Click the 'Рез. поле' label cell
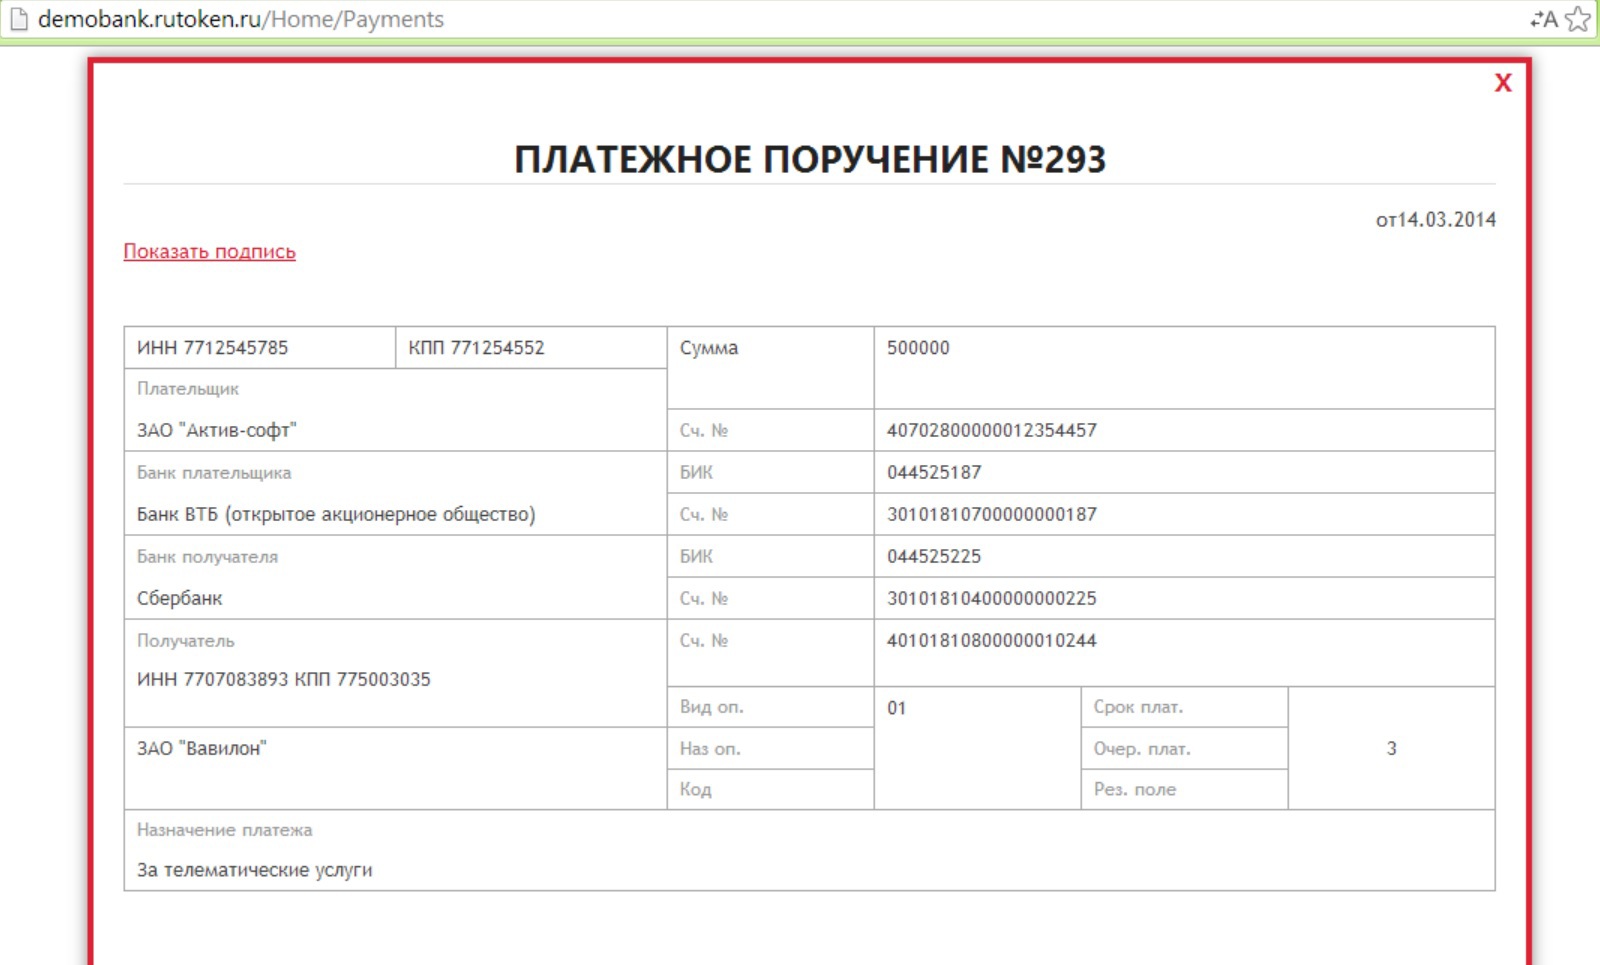Screen dimensions: 1600x965 1184,789
